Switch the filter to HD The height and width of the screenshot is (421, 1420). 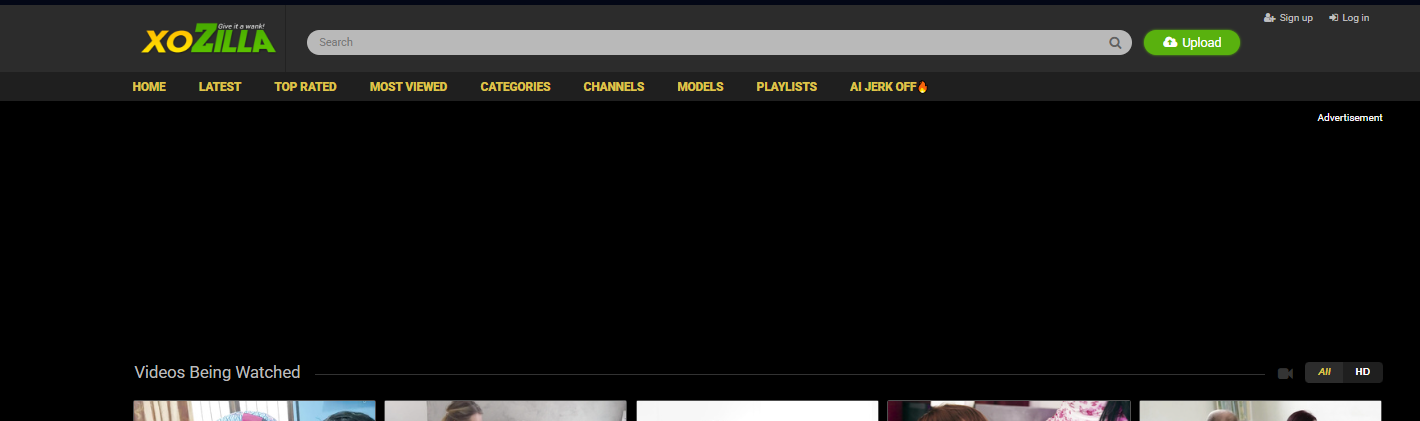point(1362,372)
